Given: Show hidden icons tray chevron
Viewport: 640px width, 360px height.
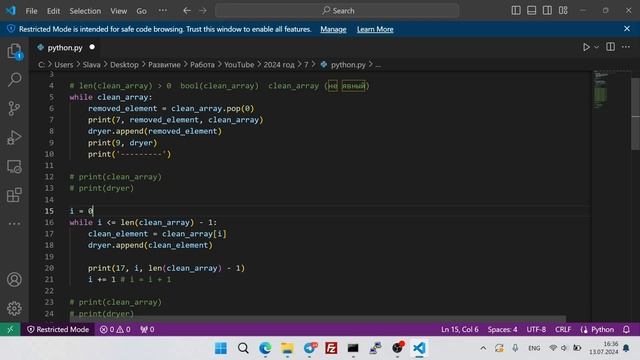Looking at the screenshot, I should click(x=483, y=348).
